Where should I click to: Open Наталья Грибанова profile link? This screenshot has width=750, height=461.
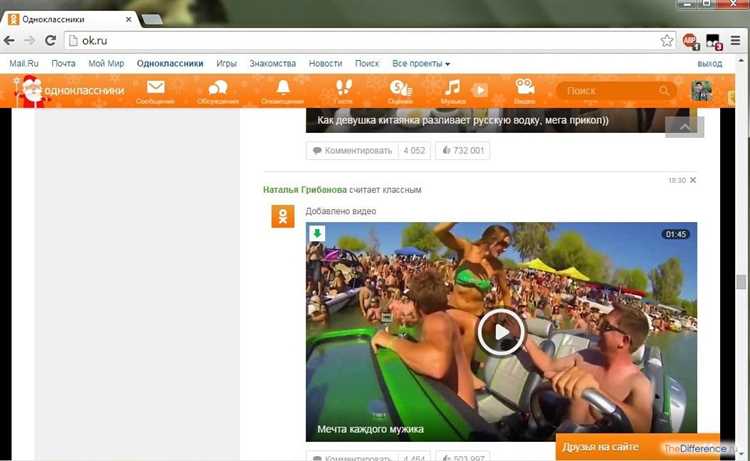304,190
